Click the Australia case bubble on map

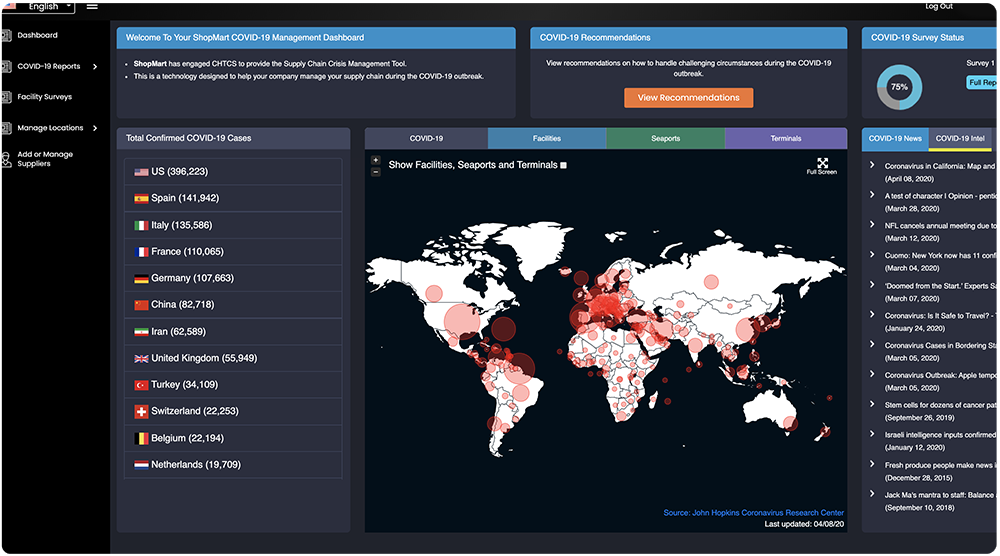[790, 423]
